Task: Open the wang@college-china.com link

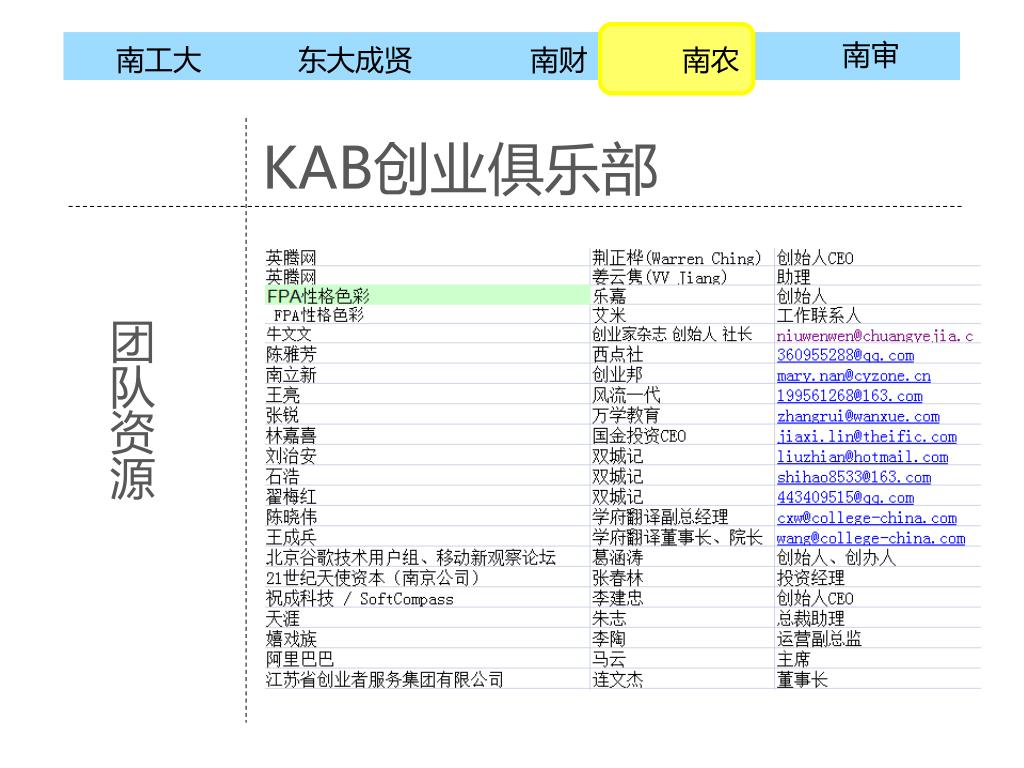Action: (871, 538)
